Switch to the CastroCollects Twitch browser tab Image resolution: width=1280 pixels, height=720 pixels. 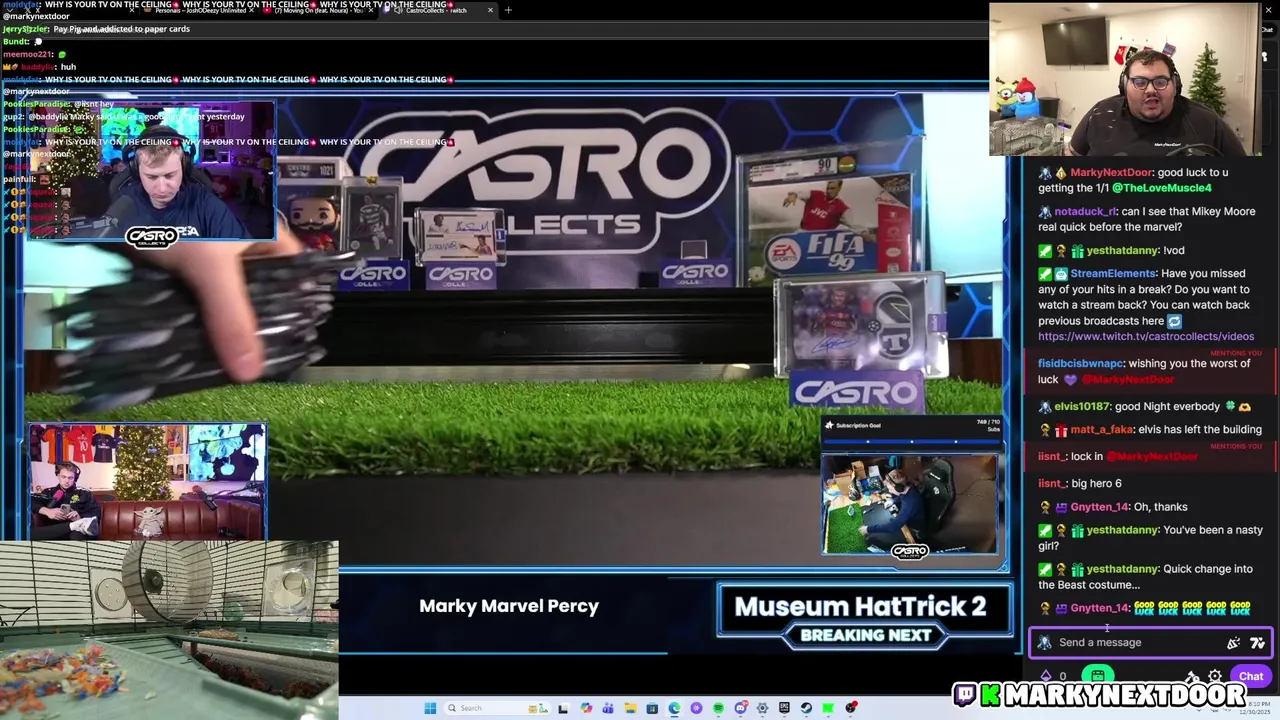coord(436,10)
